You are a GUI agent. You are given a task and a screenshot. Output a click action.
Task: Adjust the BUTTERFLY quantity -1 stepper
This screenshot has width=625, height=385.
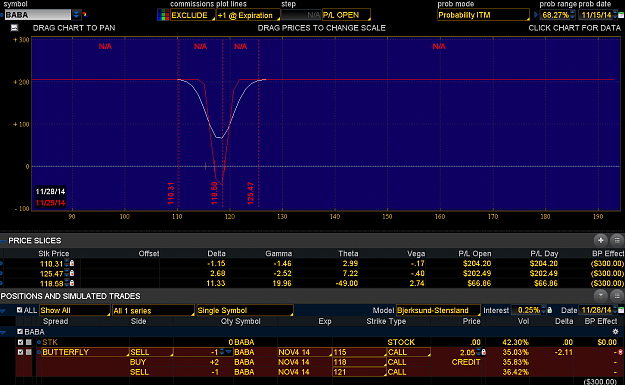[x=222, y=352]
